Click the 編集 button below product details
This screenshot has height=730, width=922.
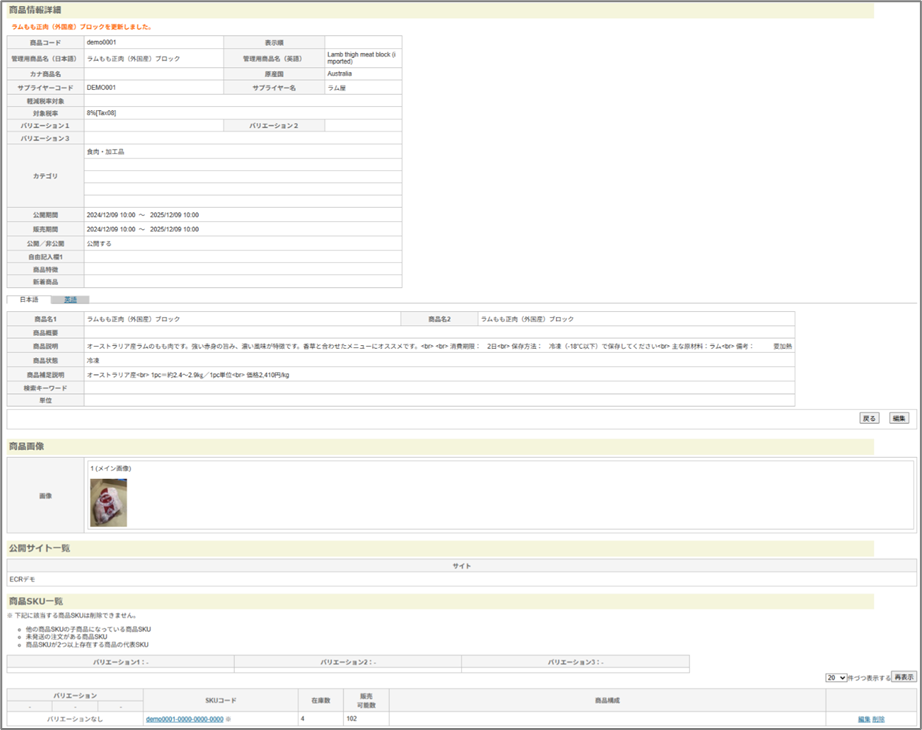pos(899,418)
